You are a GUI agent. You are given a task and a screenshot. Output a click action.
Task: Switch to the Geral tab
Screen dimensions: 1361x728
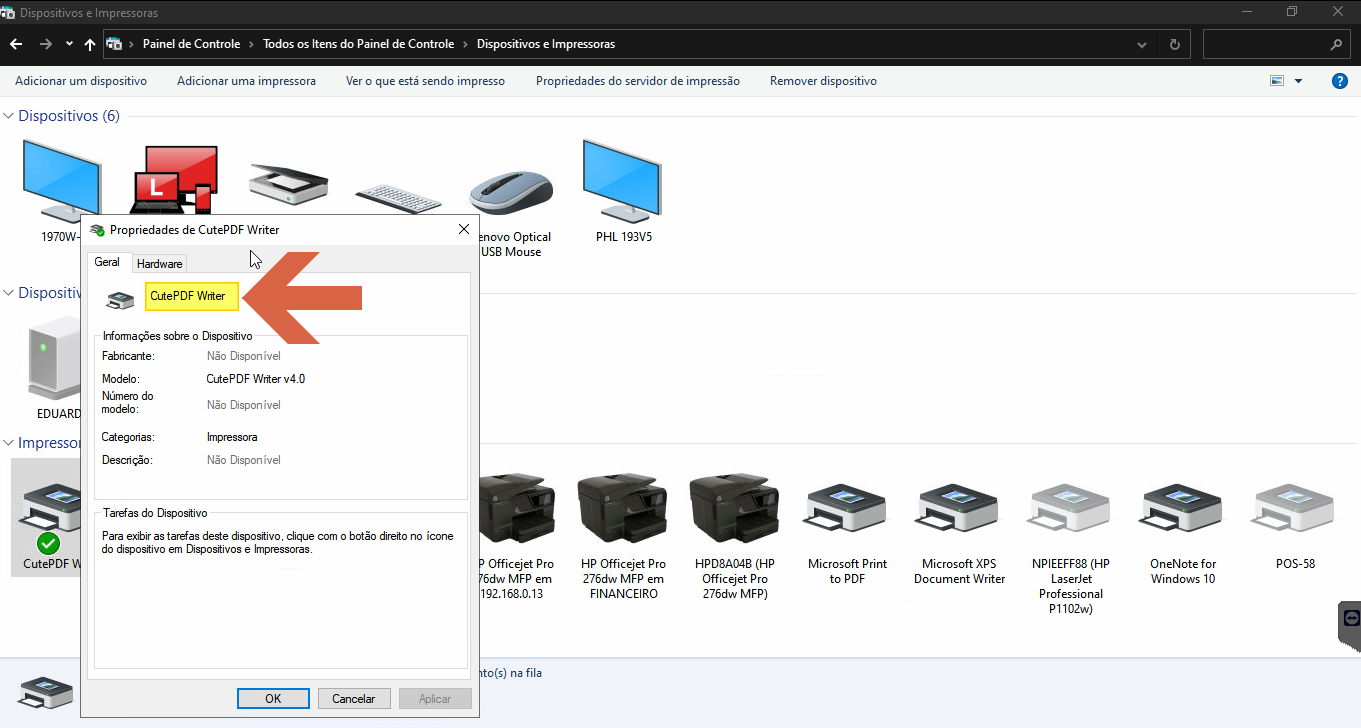click(107, 262)
